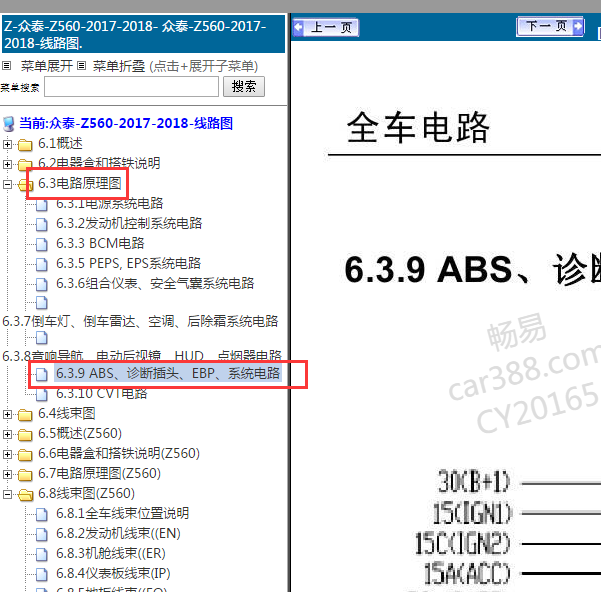The height and width of the screenshot is (592, 601).
Task: Open 6.8.4仪表板线束(IP) page
Action: (113, 573)
